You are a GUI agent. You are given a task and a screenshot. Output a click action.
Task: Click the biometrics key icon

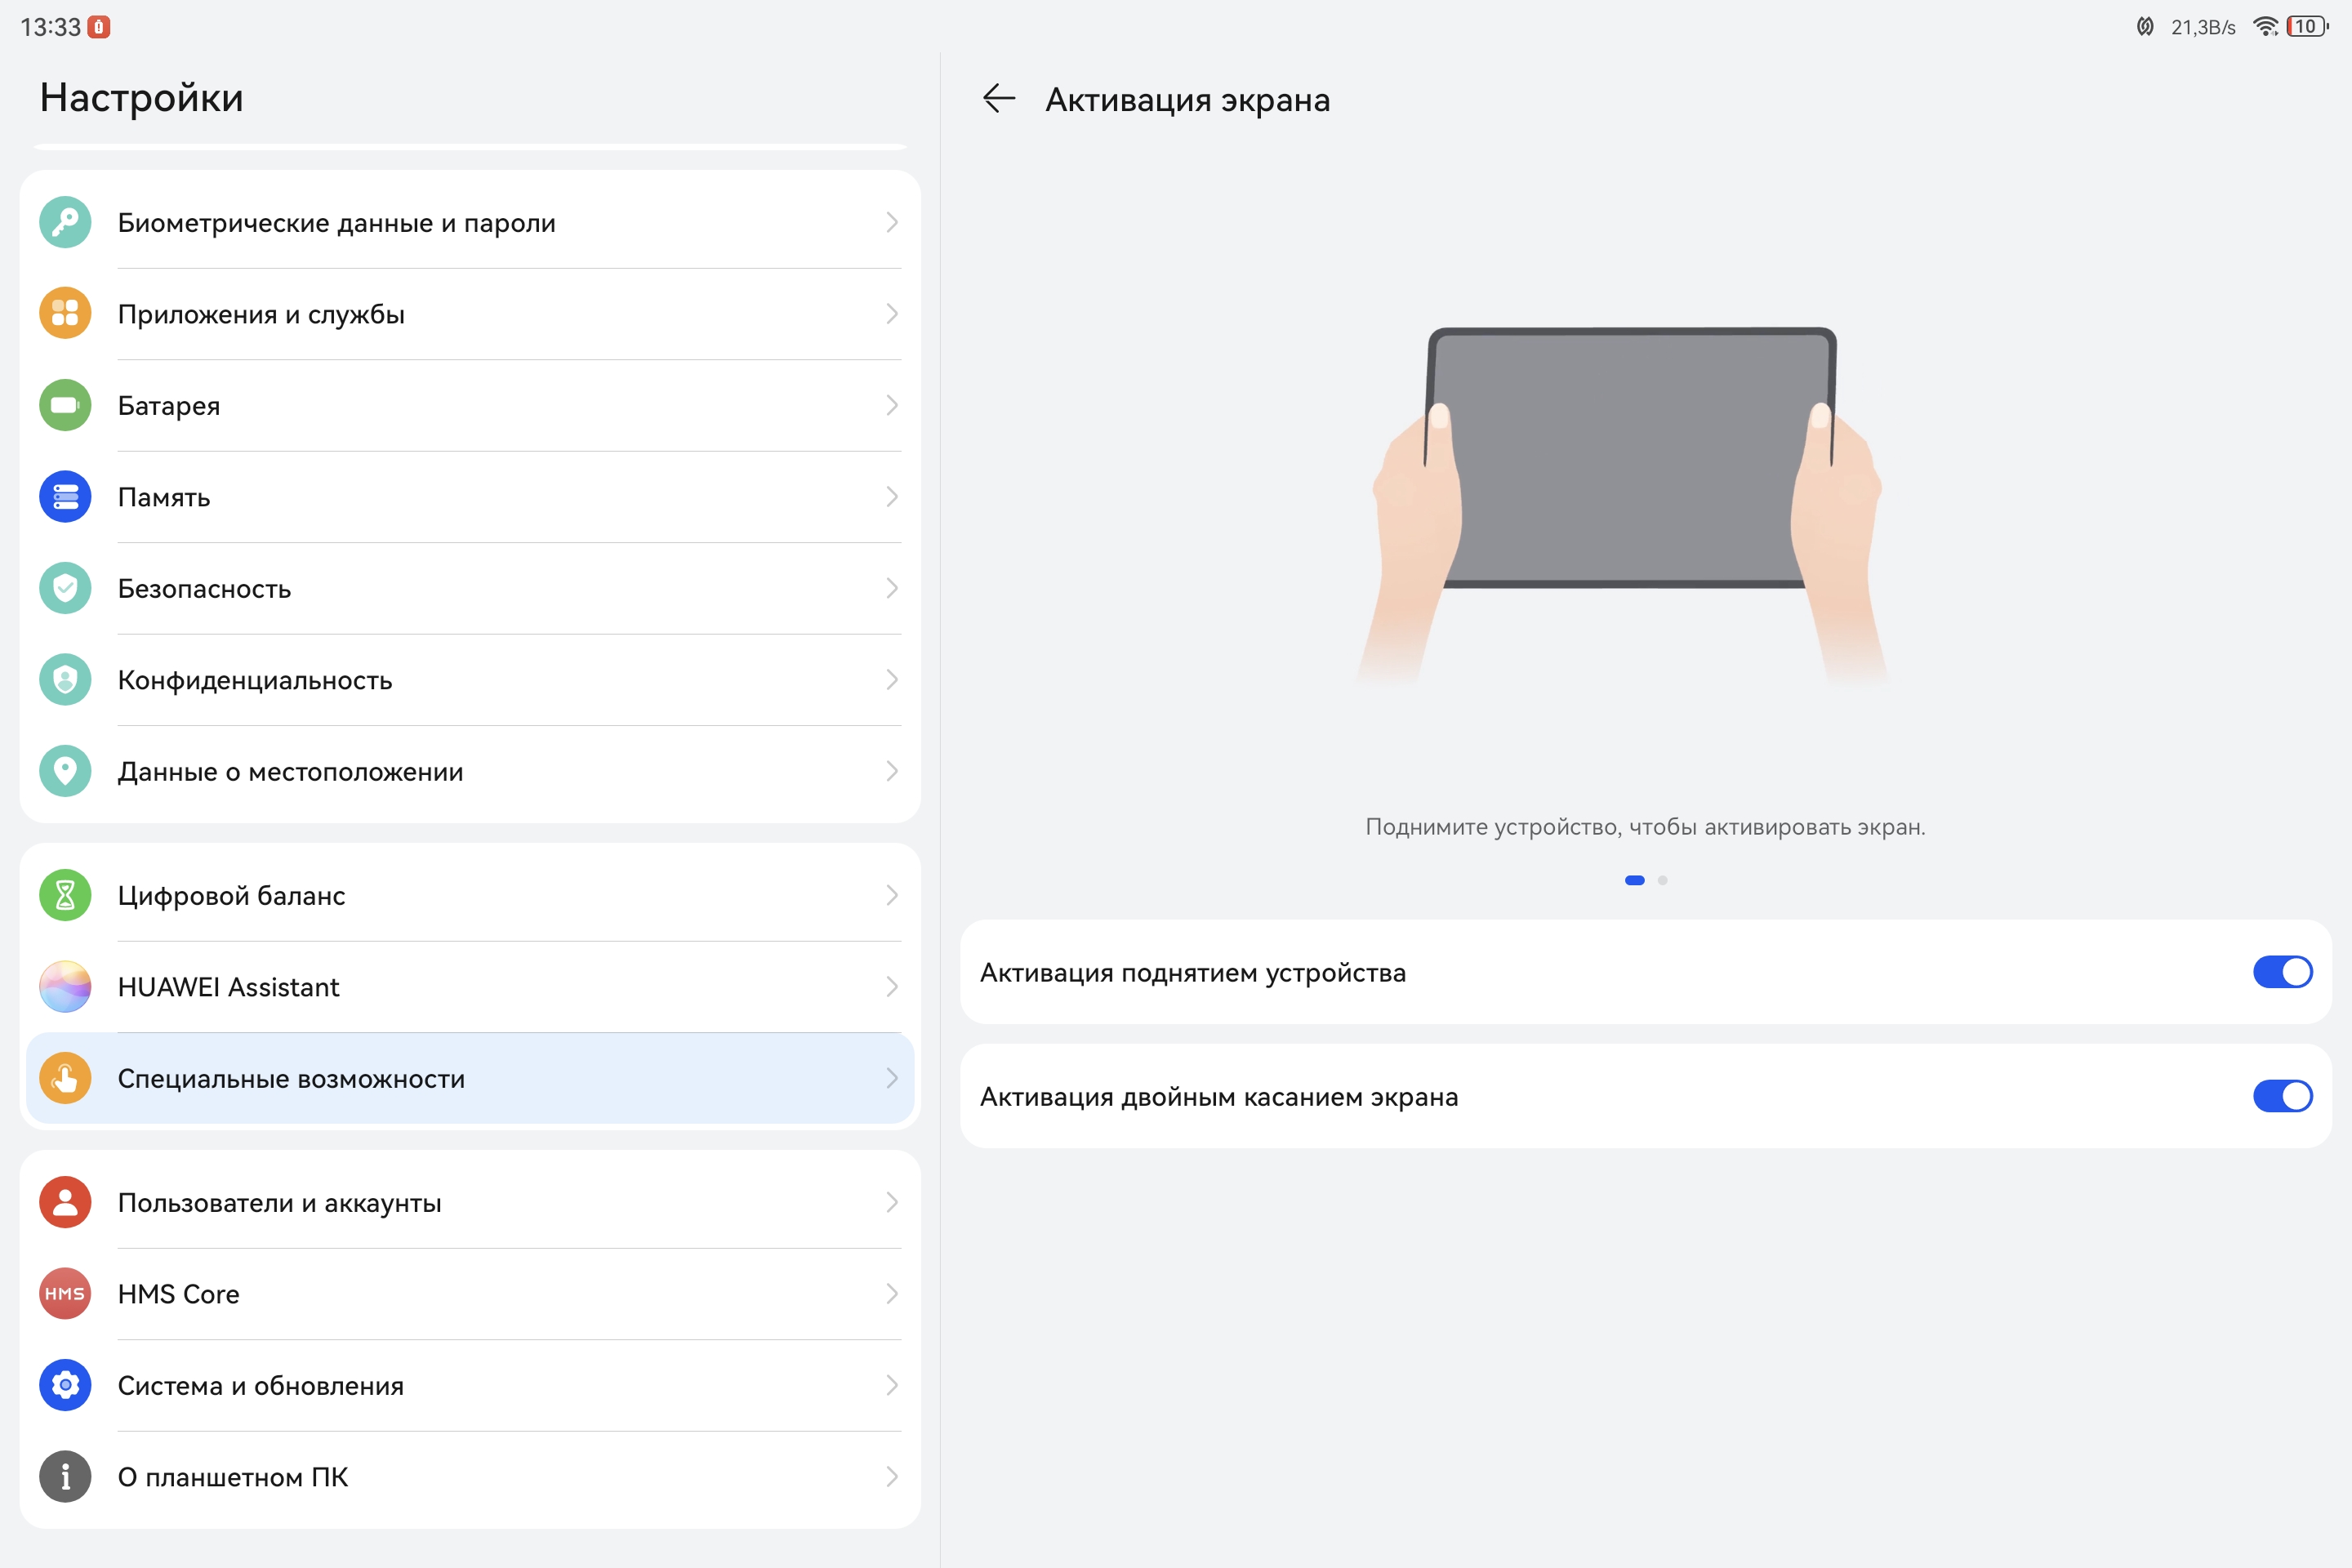tap(65, 222)
